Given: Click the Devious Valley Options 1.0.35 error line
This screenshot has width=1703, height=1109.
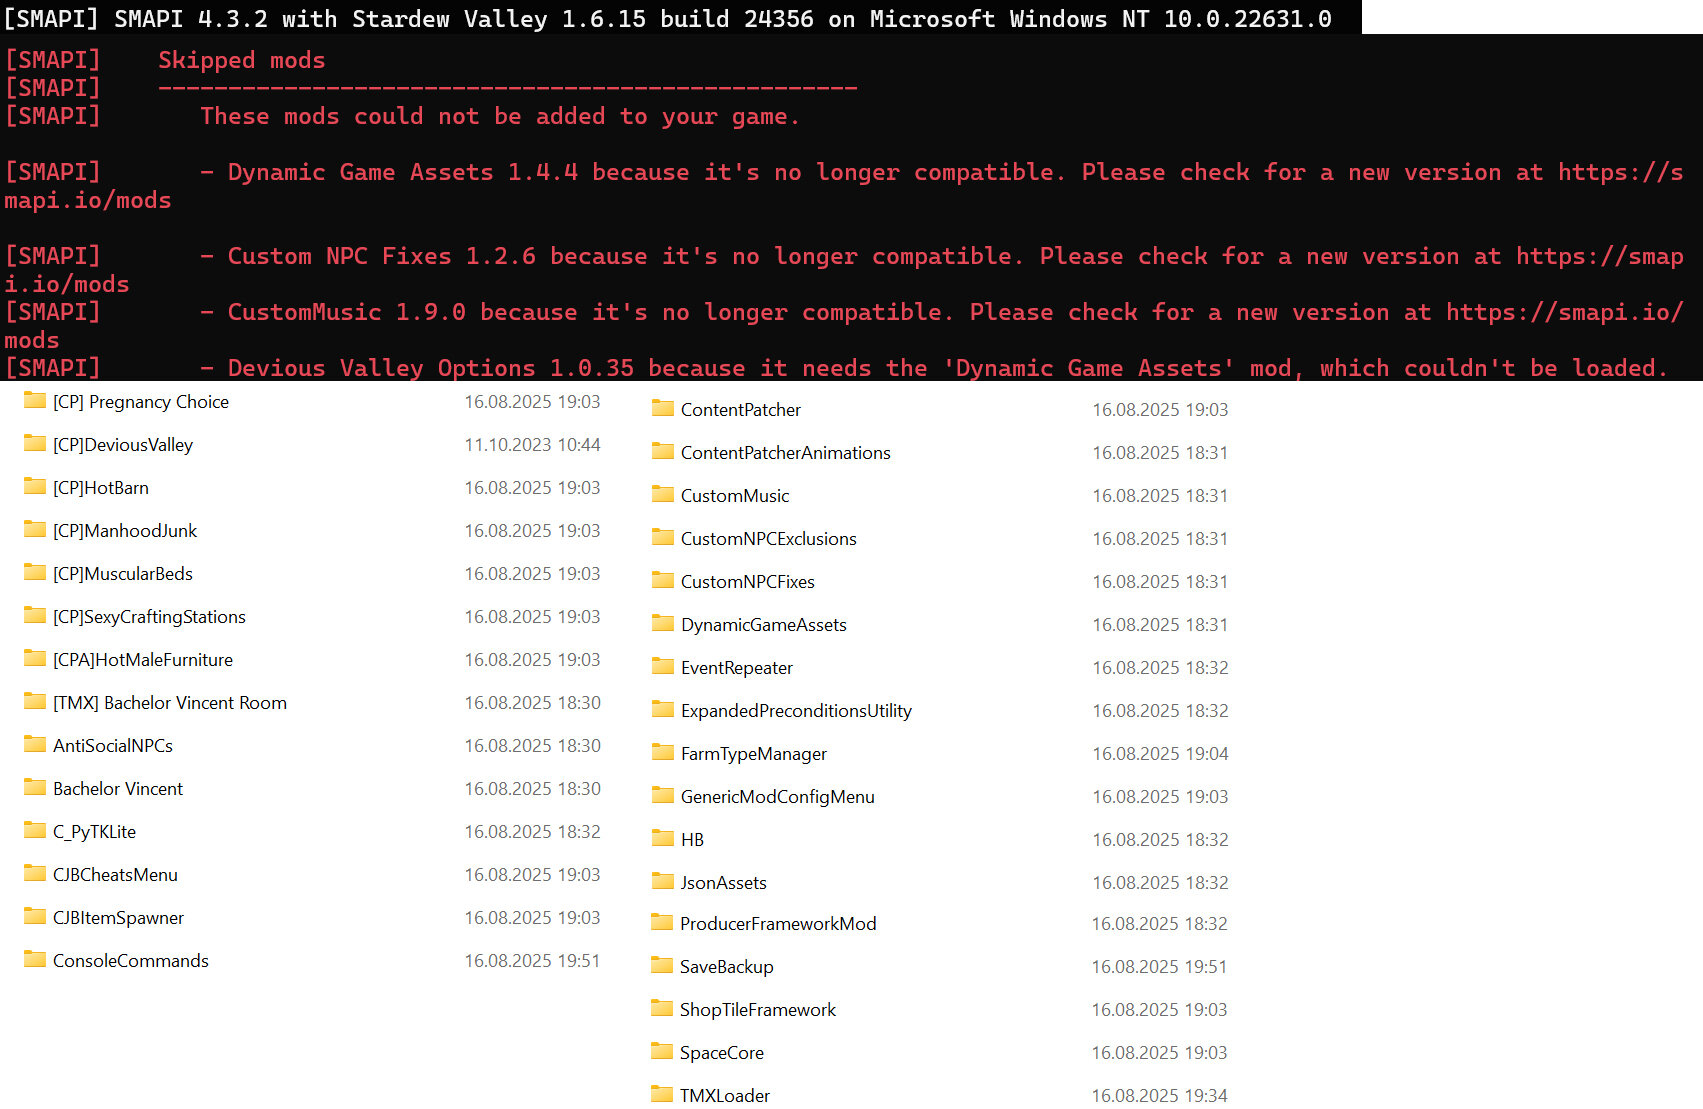Looking at the screenshot, I should [836, 368].
